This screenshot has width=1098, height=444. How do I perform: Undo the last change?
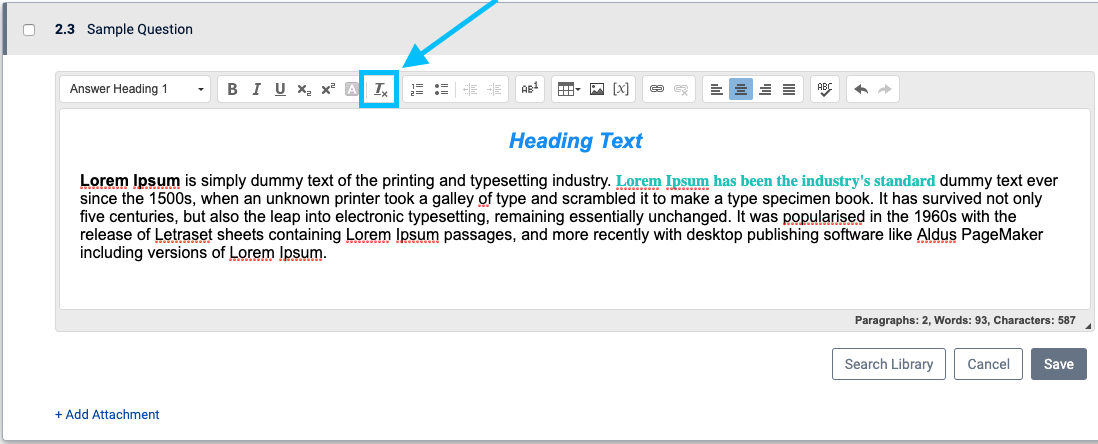[x=861, y=89]
